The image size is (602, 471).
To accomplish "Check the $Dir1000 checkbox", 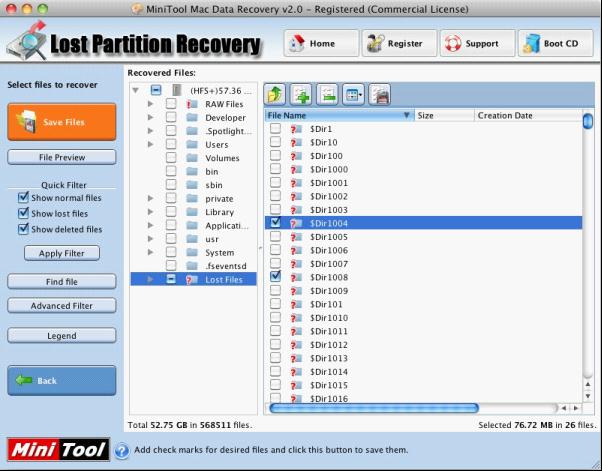I will (x=275, y=169).
